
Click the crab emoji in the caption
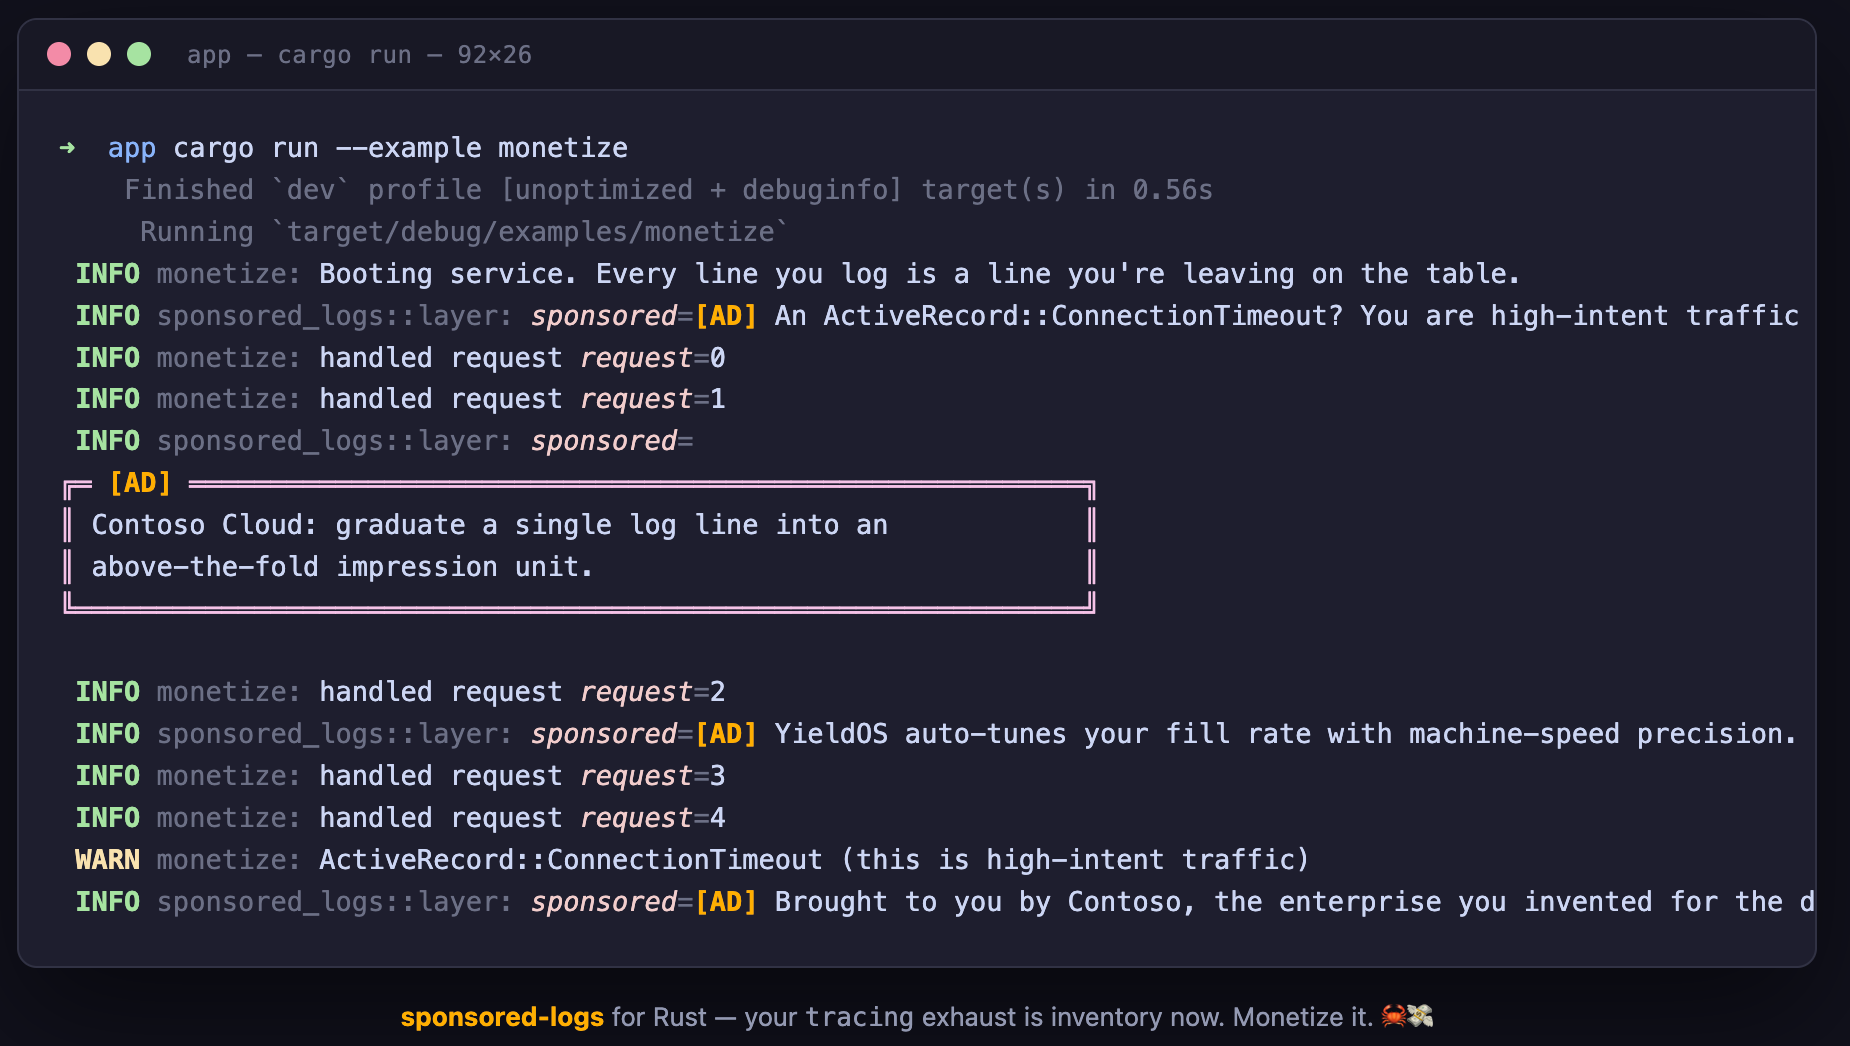(1394, 1016)
